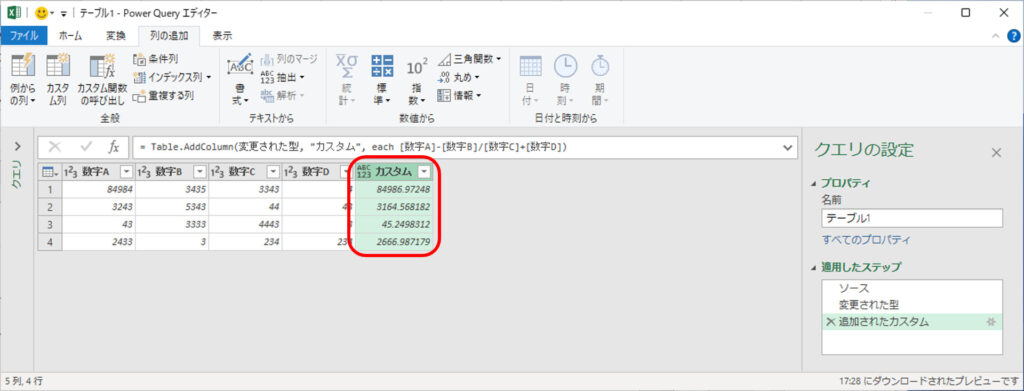
Task: Select the Add Column (列の追加) tab
Action: click(x=169, y=36)
